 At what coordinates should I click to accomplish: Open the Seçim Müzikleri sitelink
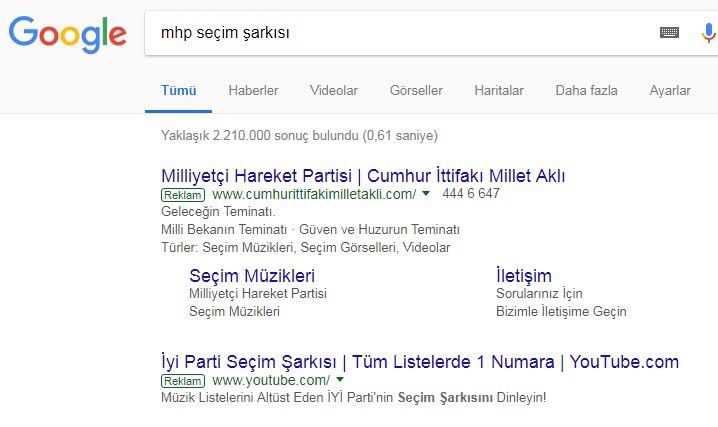pyautogui.click(x=252, y=276)
